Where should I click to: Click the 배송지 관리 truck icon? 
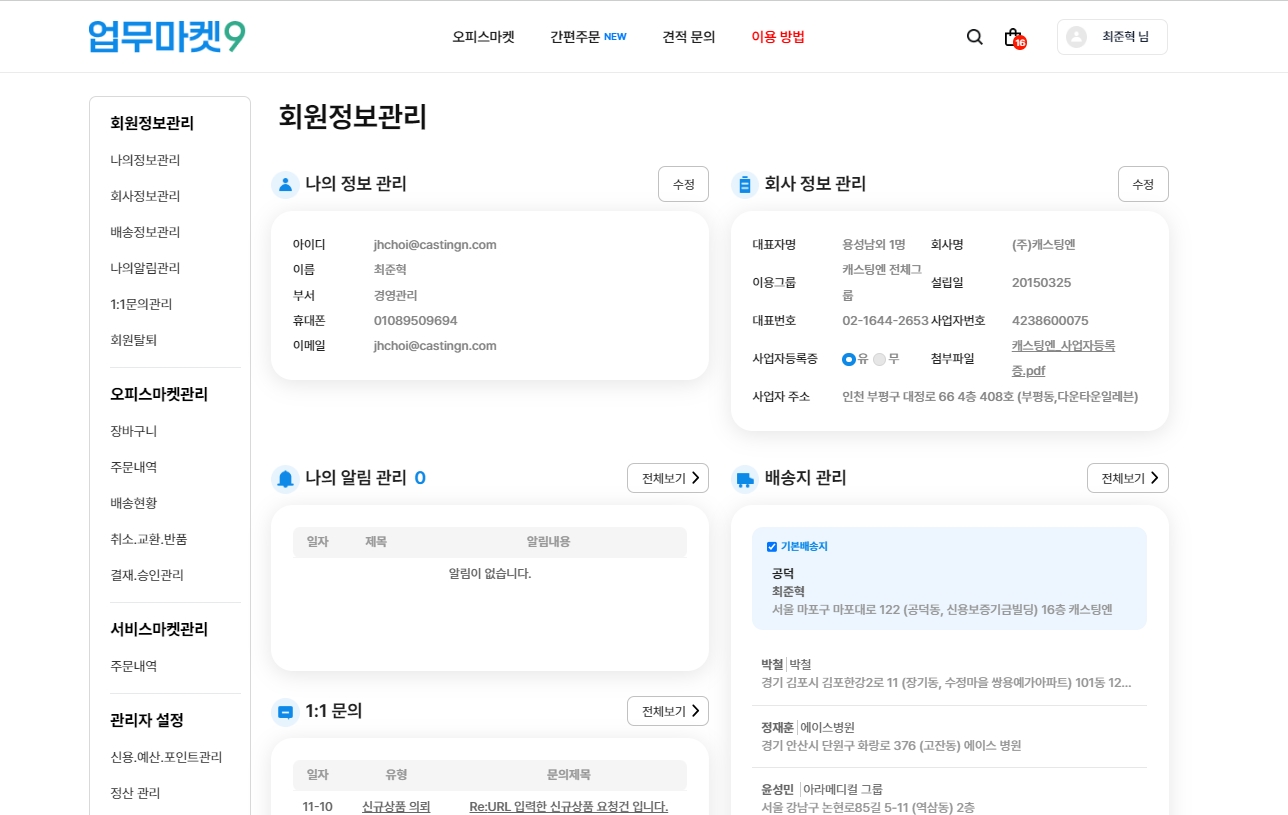pos(745,479)
